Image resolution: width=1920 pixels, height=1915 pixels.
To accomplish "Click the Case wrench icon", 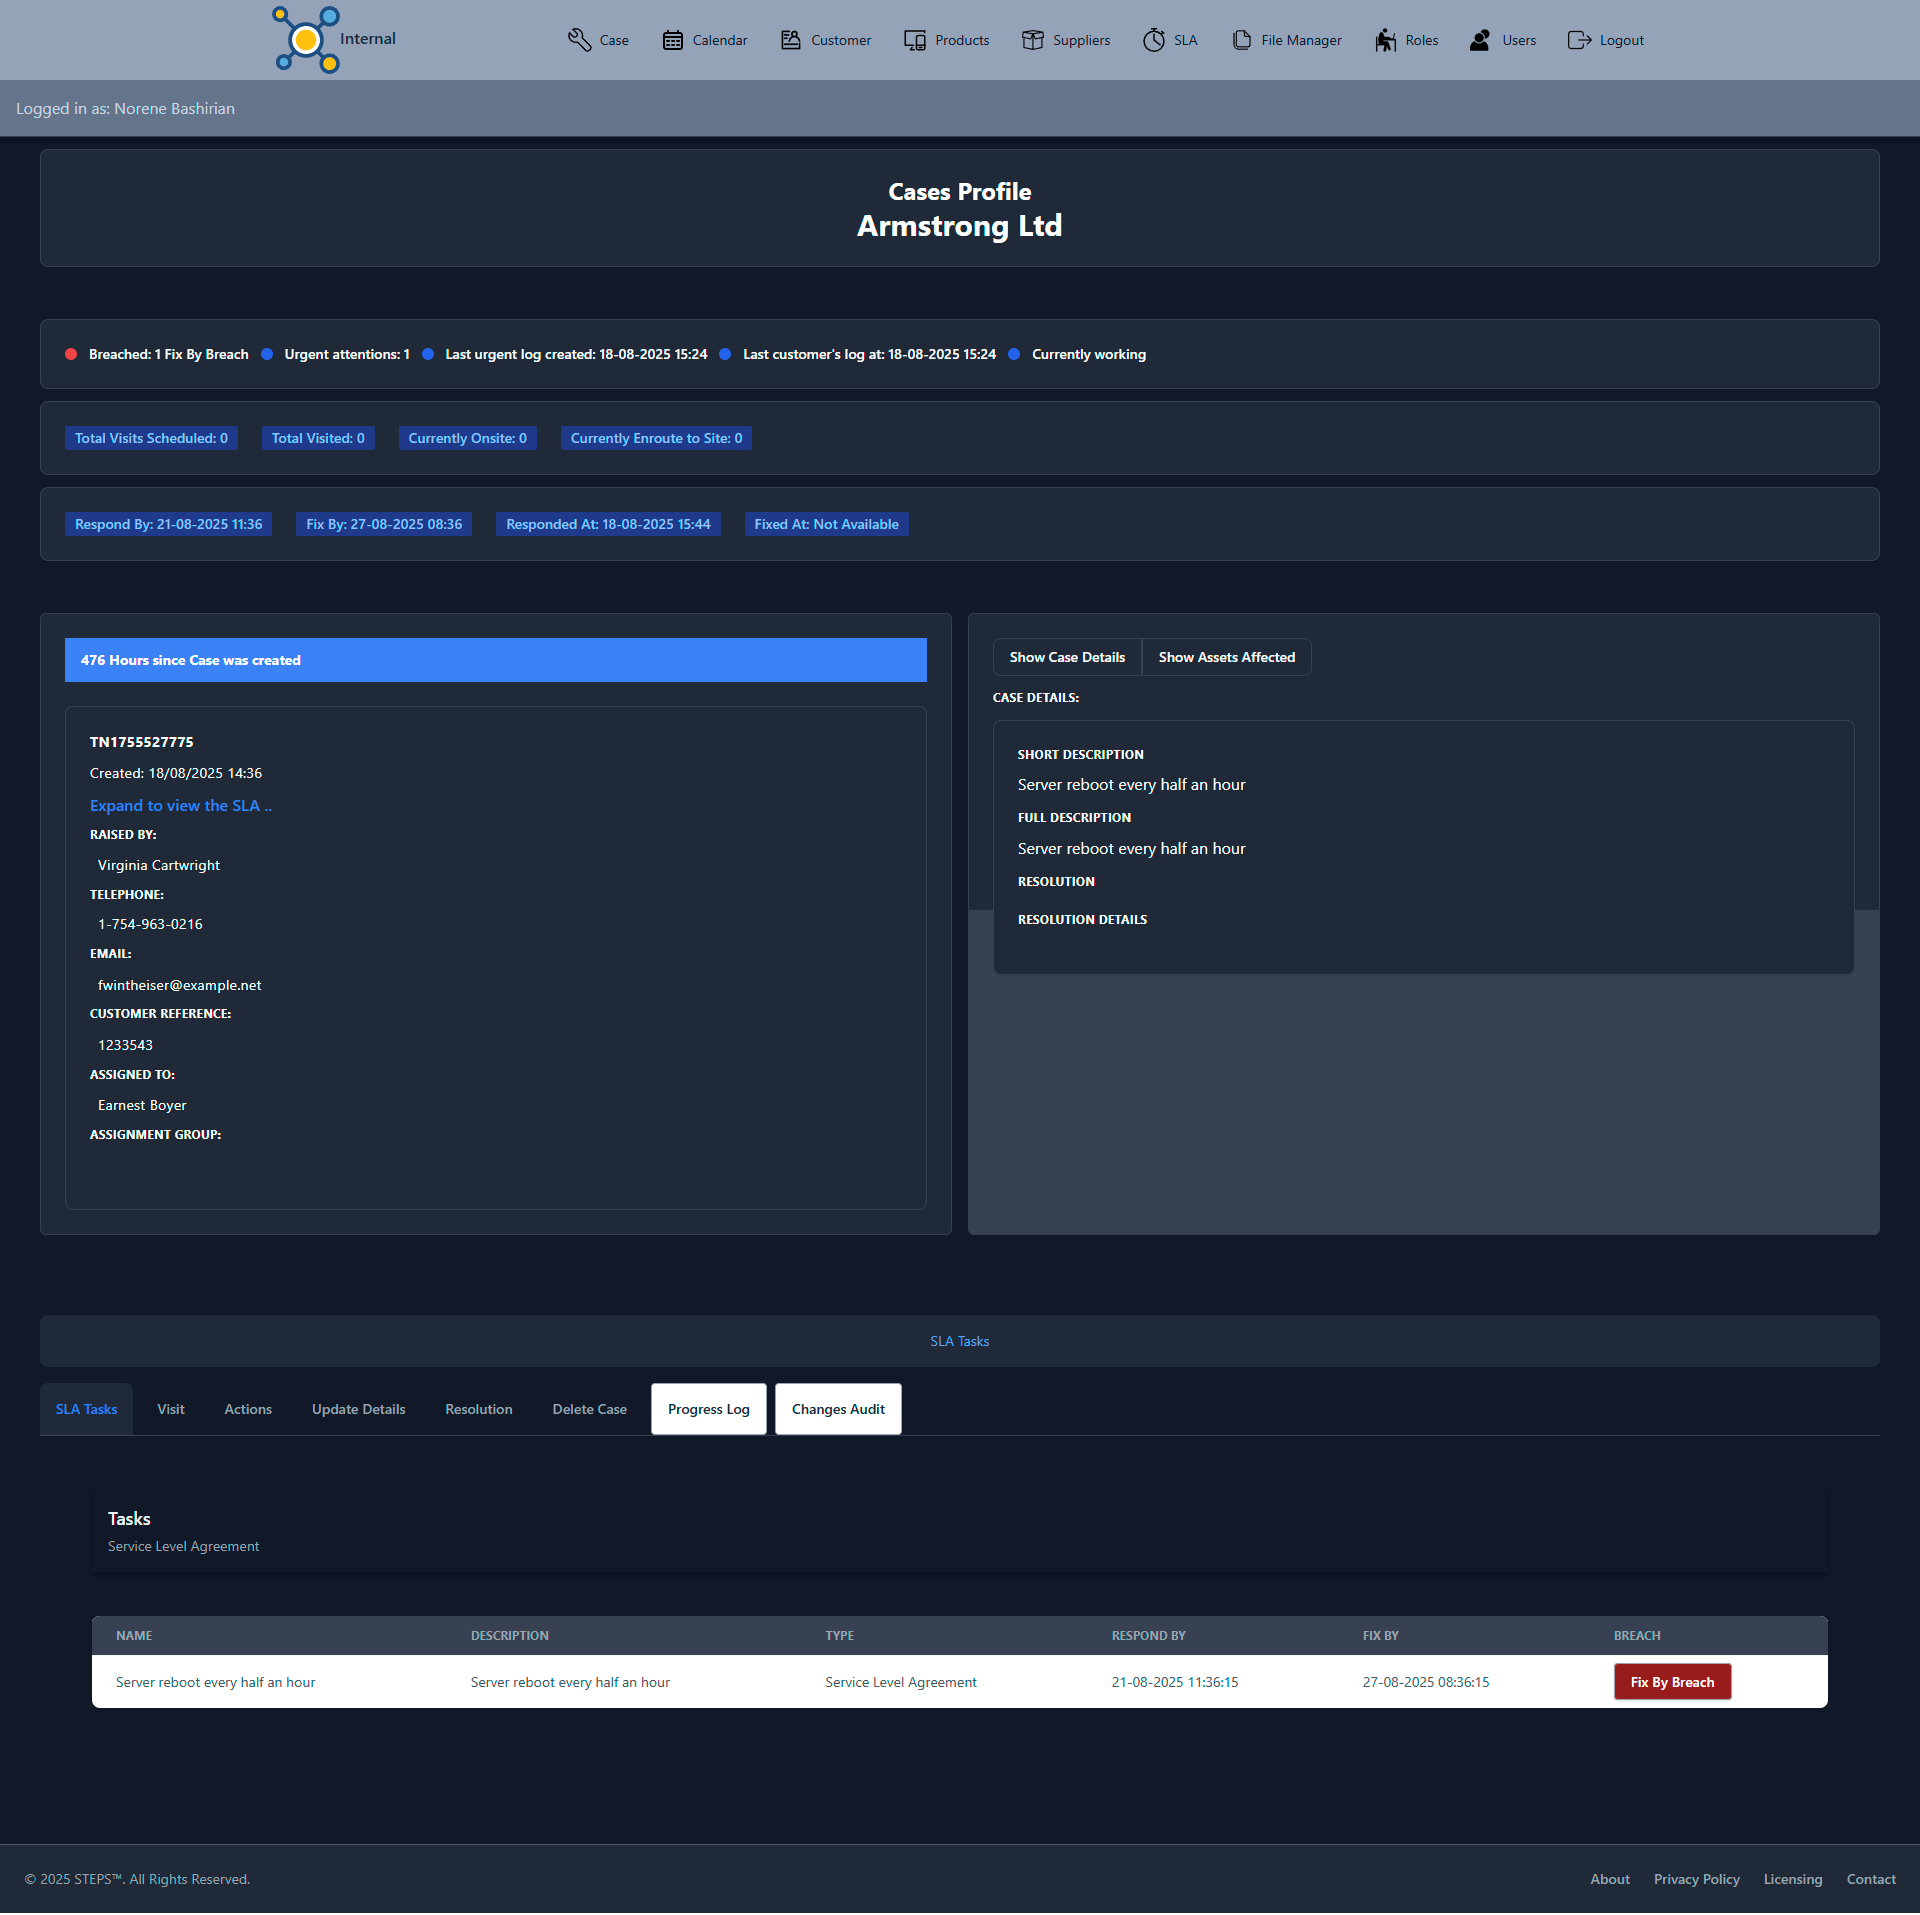I will pyautogui.click(x=579, y=40).
